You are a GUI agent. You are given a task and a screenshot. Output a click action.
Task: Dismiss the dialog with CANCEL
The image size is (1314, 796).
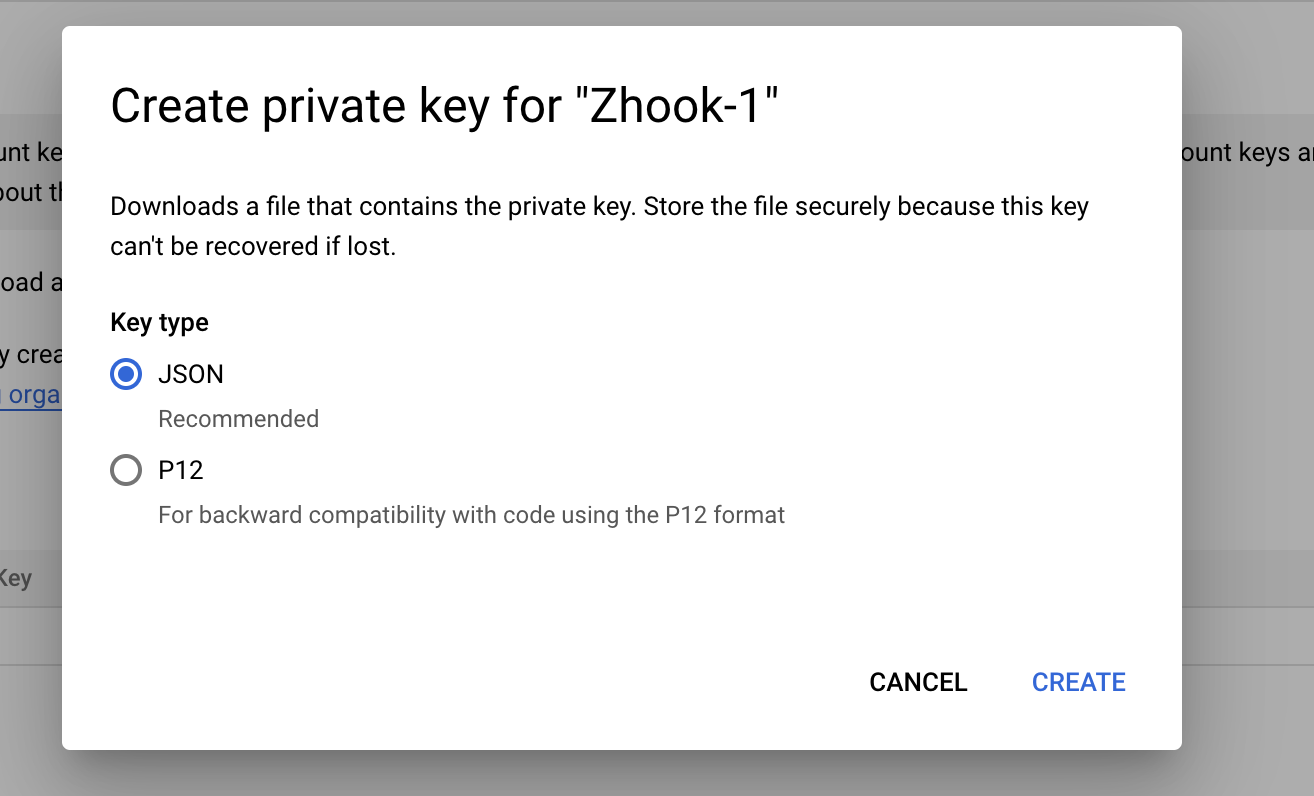pos(918,682)
